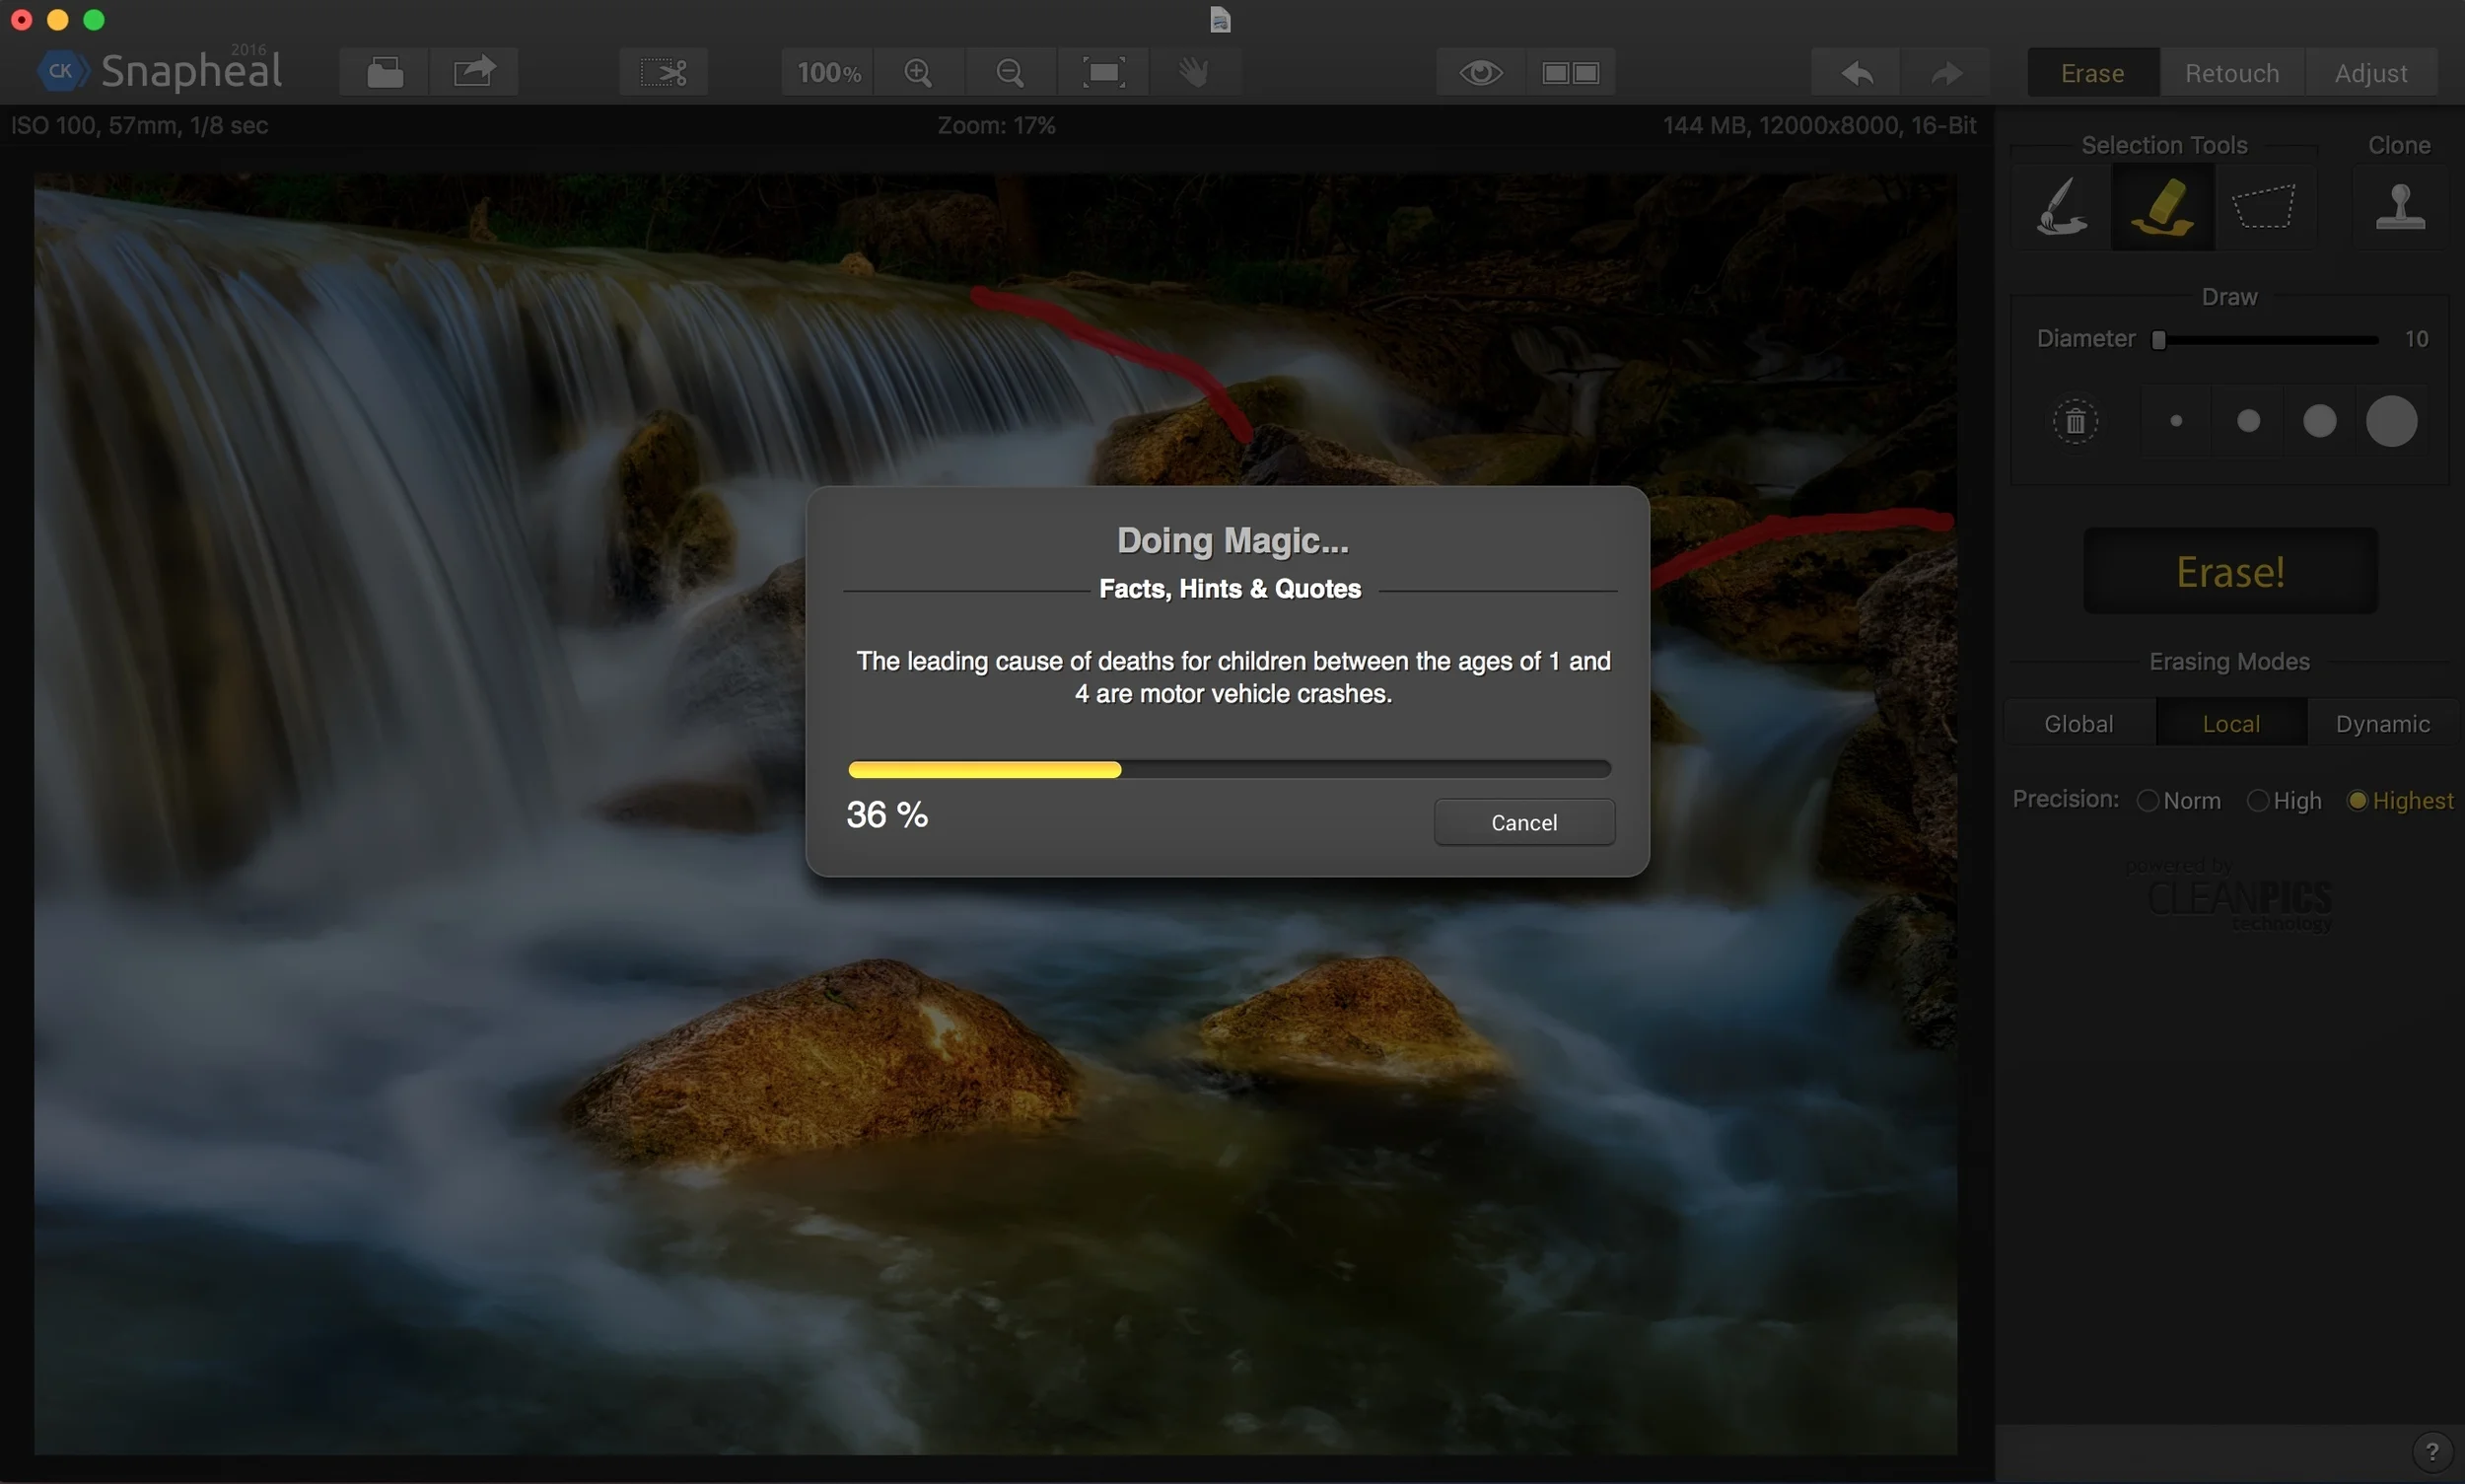2465x1484 pixels.
Task: Choose Global erasing mode
Action: 2078,724
